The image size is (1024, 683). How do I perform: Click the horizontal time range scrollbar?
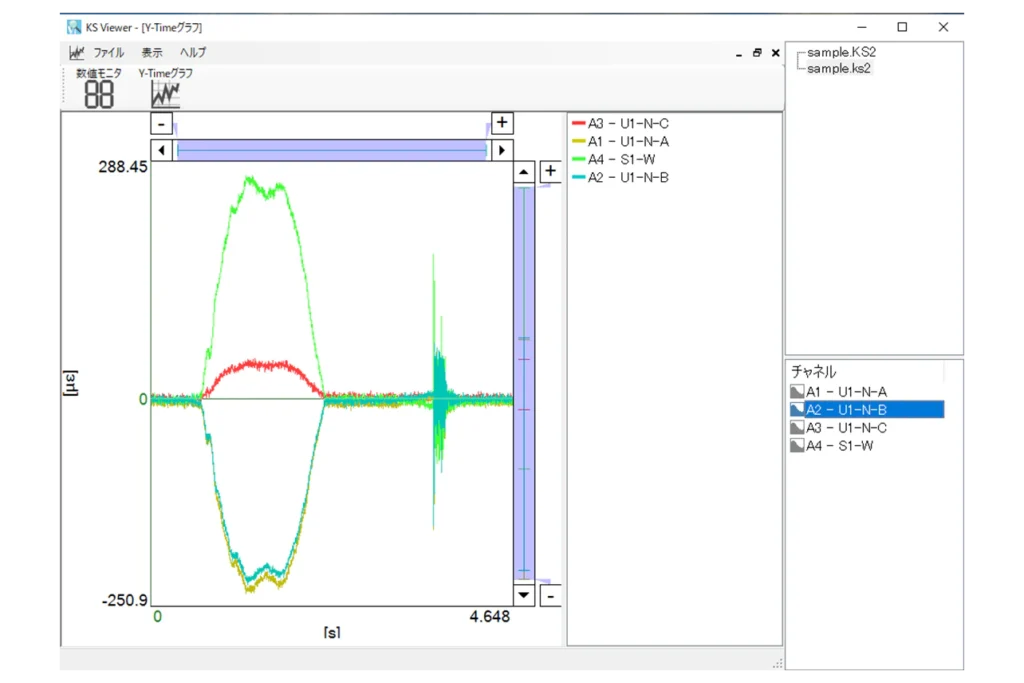pyautogui.click(x=331, y=150)
